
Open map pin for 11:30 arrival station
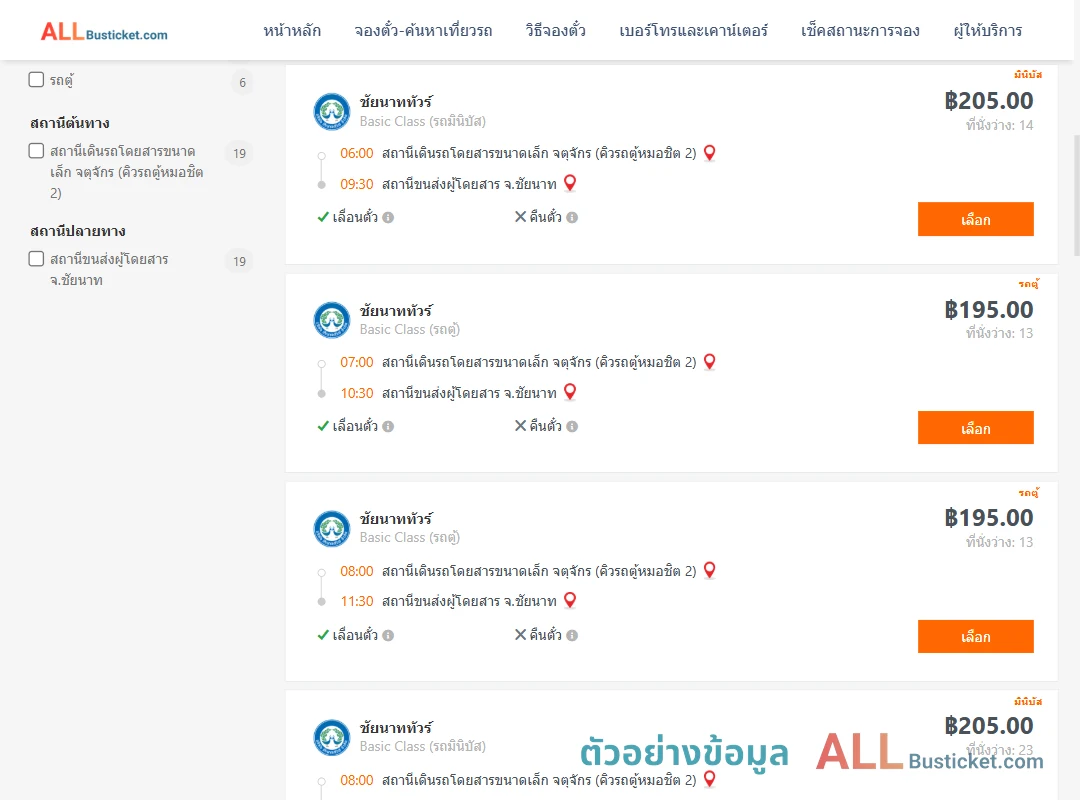(570, 600)
